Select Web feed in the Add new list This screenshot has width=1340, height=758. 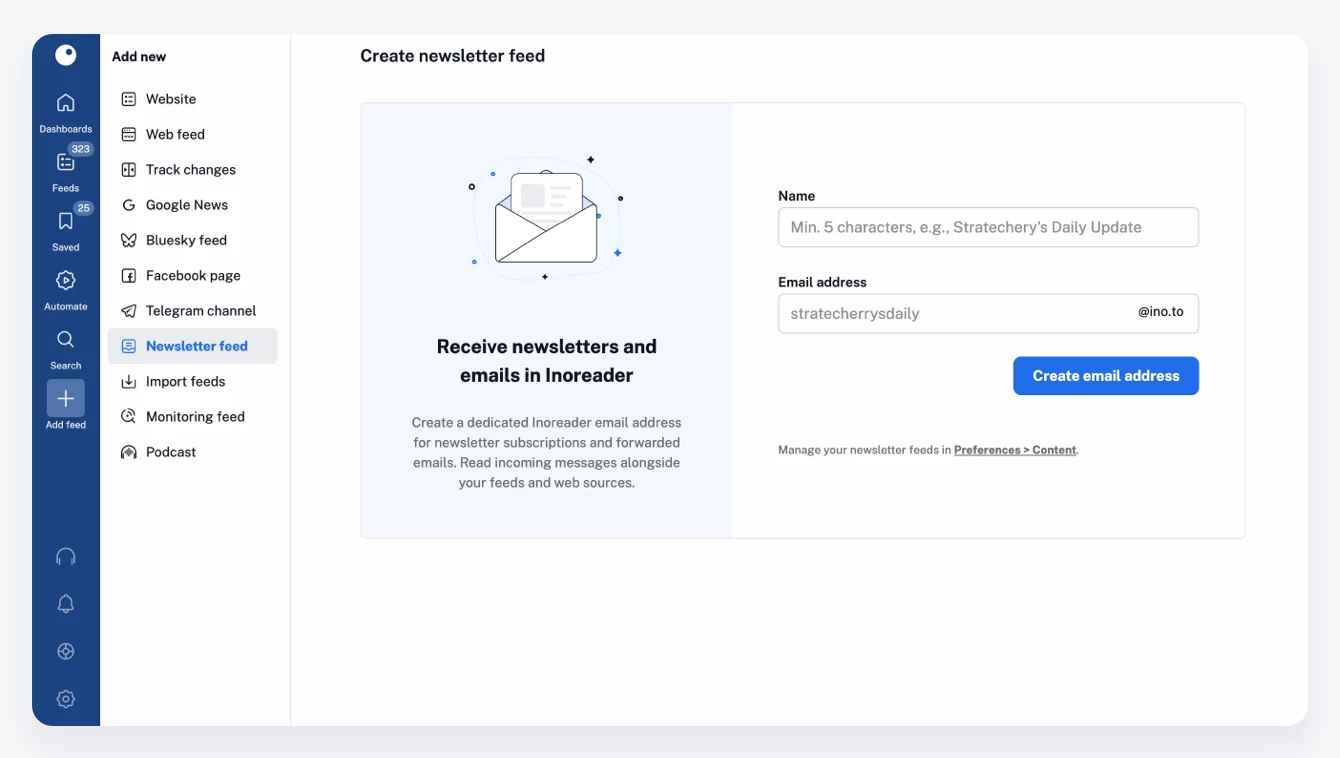[x=193, y=134]
